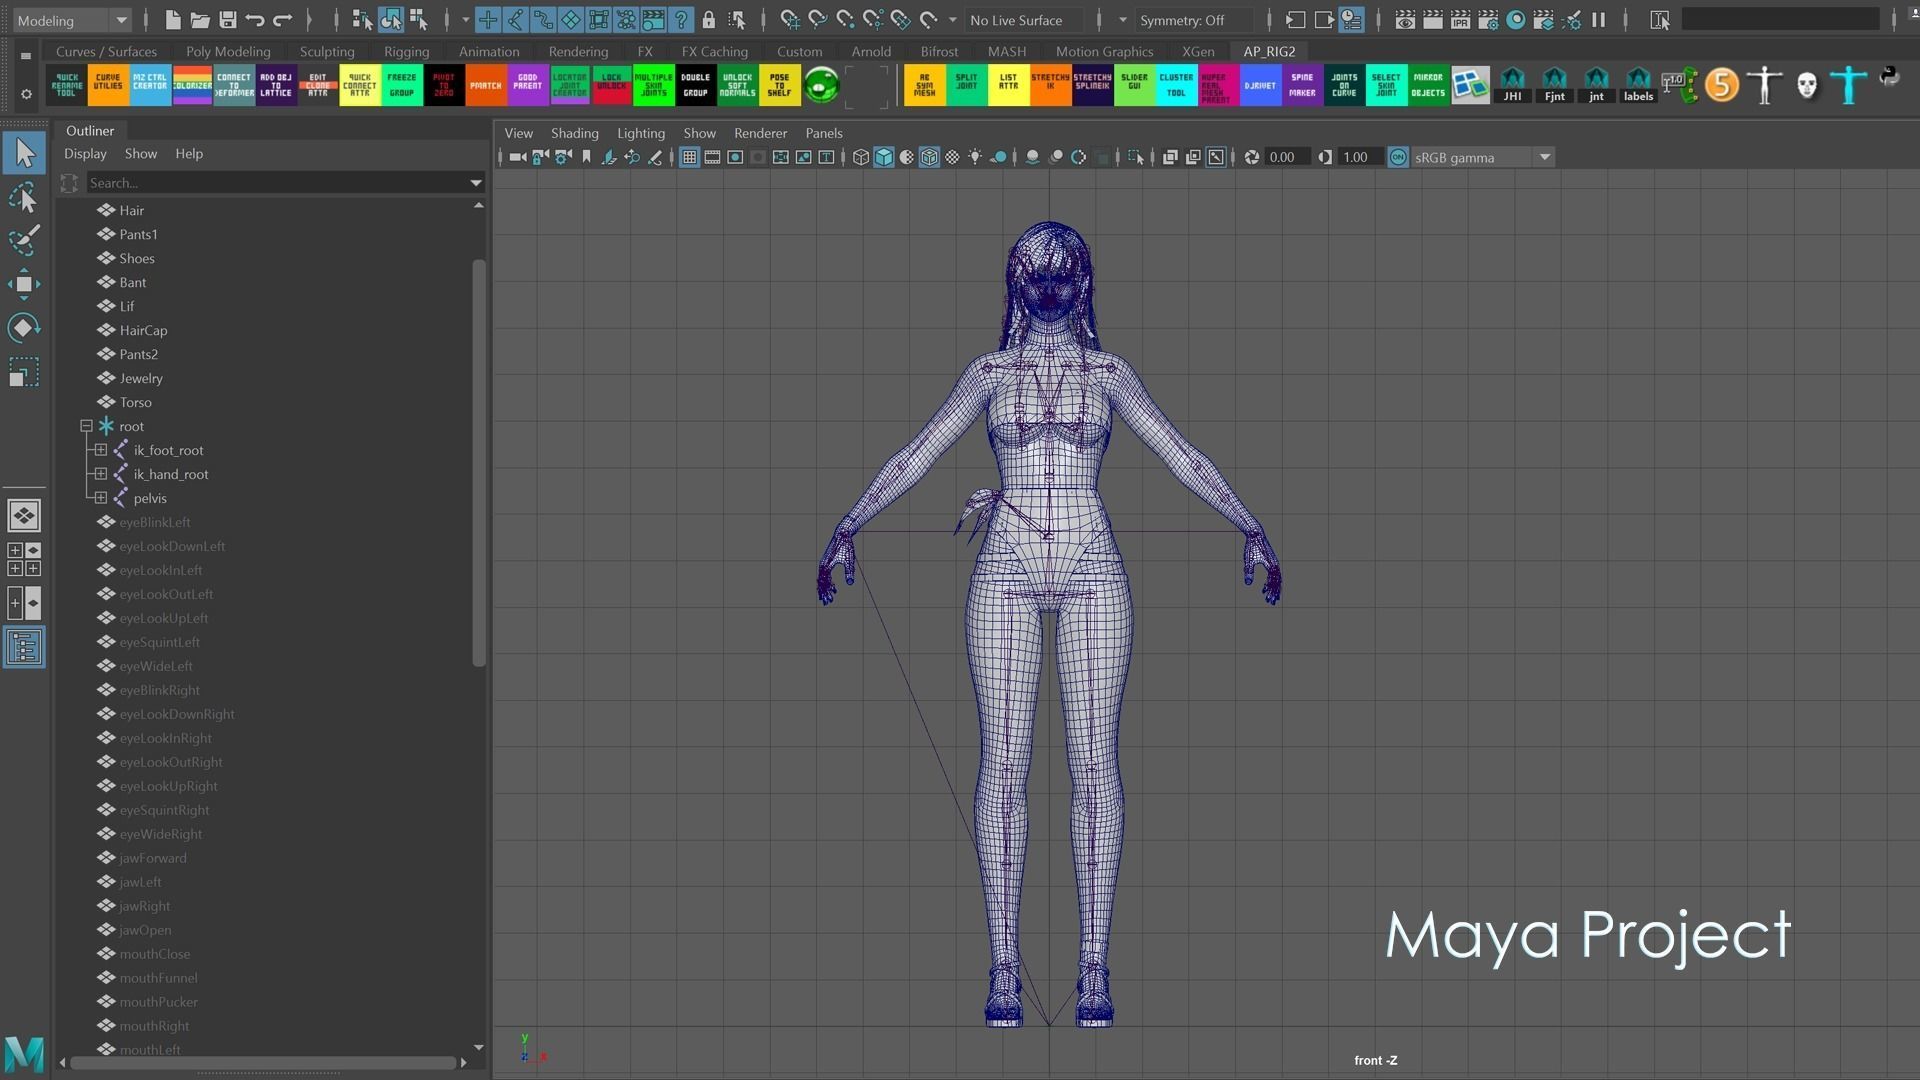Viewport: 1920px width, 1080px height.
Task: Toggle the sRGB color management ON button
Action: pos(1398,157)
